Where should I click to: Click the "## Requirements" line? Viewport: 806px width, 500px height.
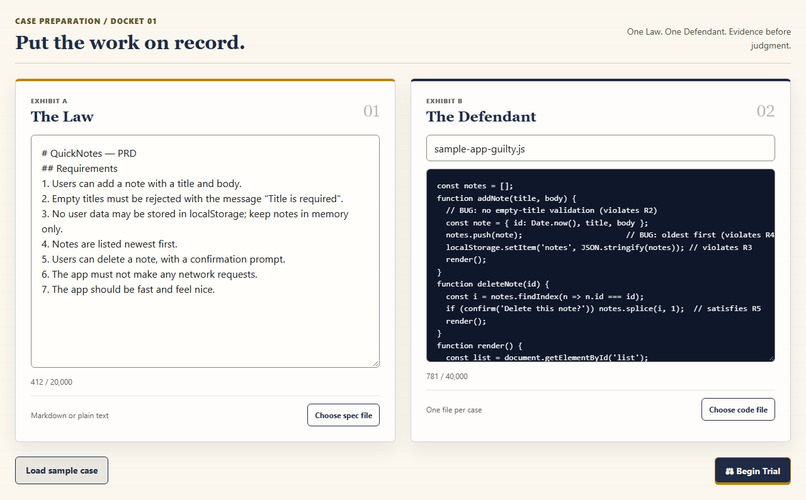pyautogui.click(x=80, y=169)
